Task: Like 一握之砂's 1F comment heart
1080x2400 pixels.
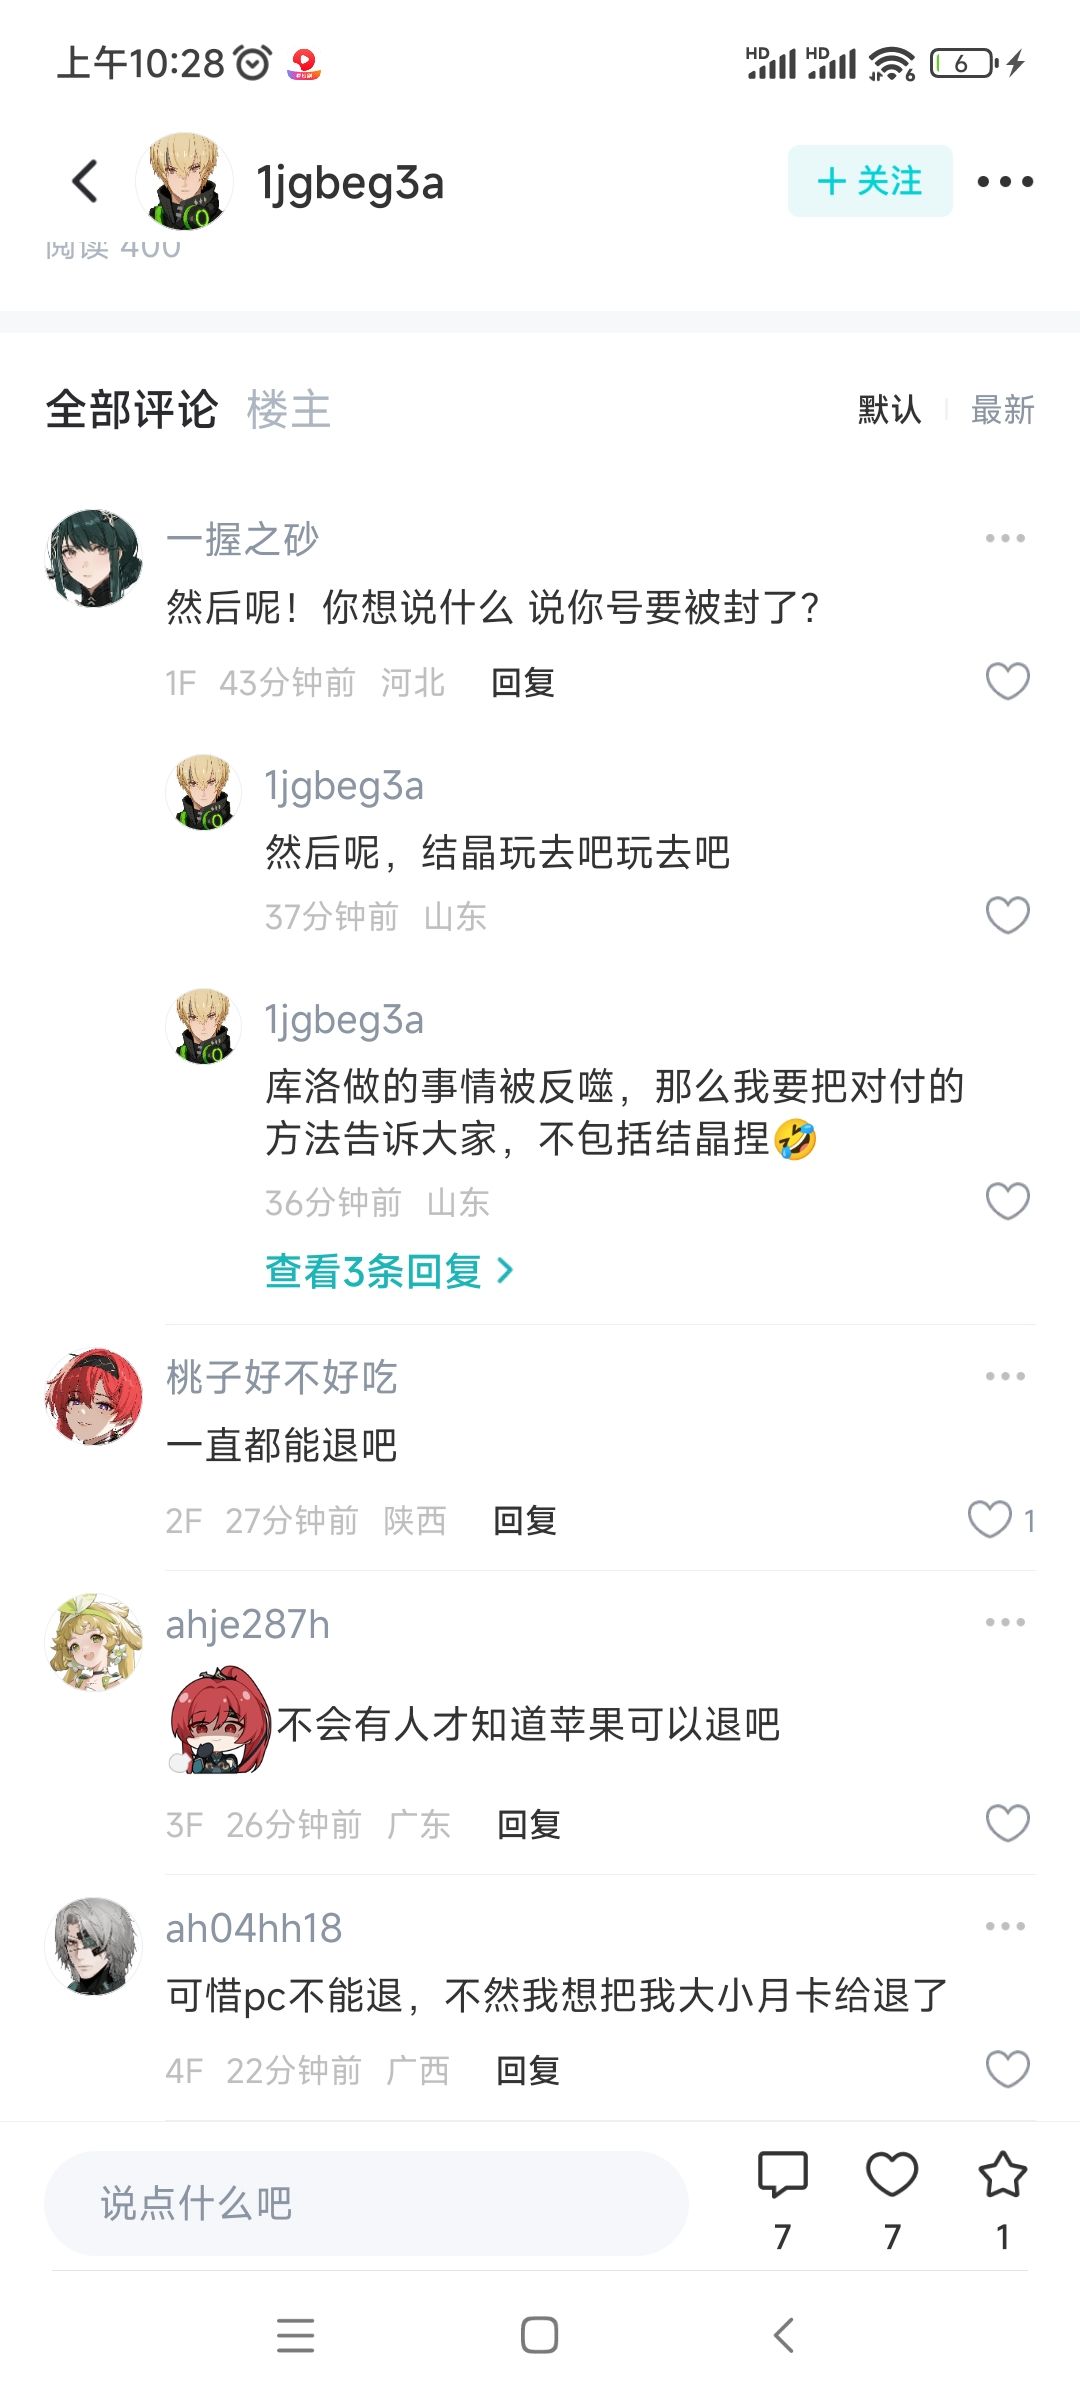Action: point(1007,682)
